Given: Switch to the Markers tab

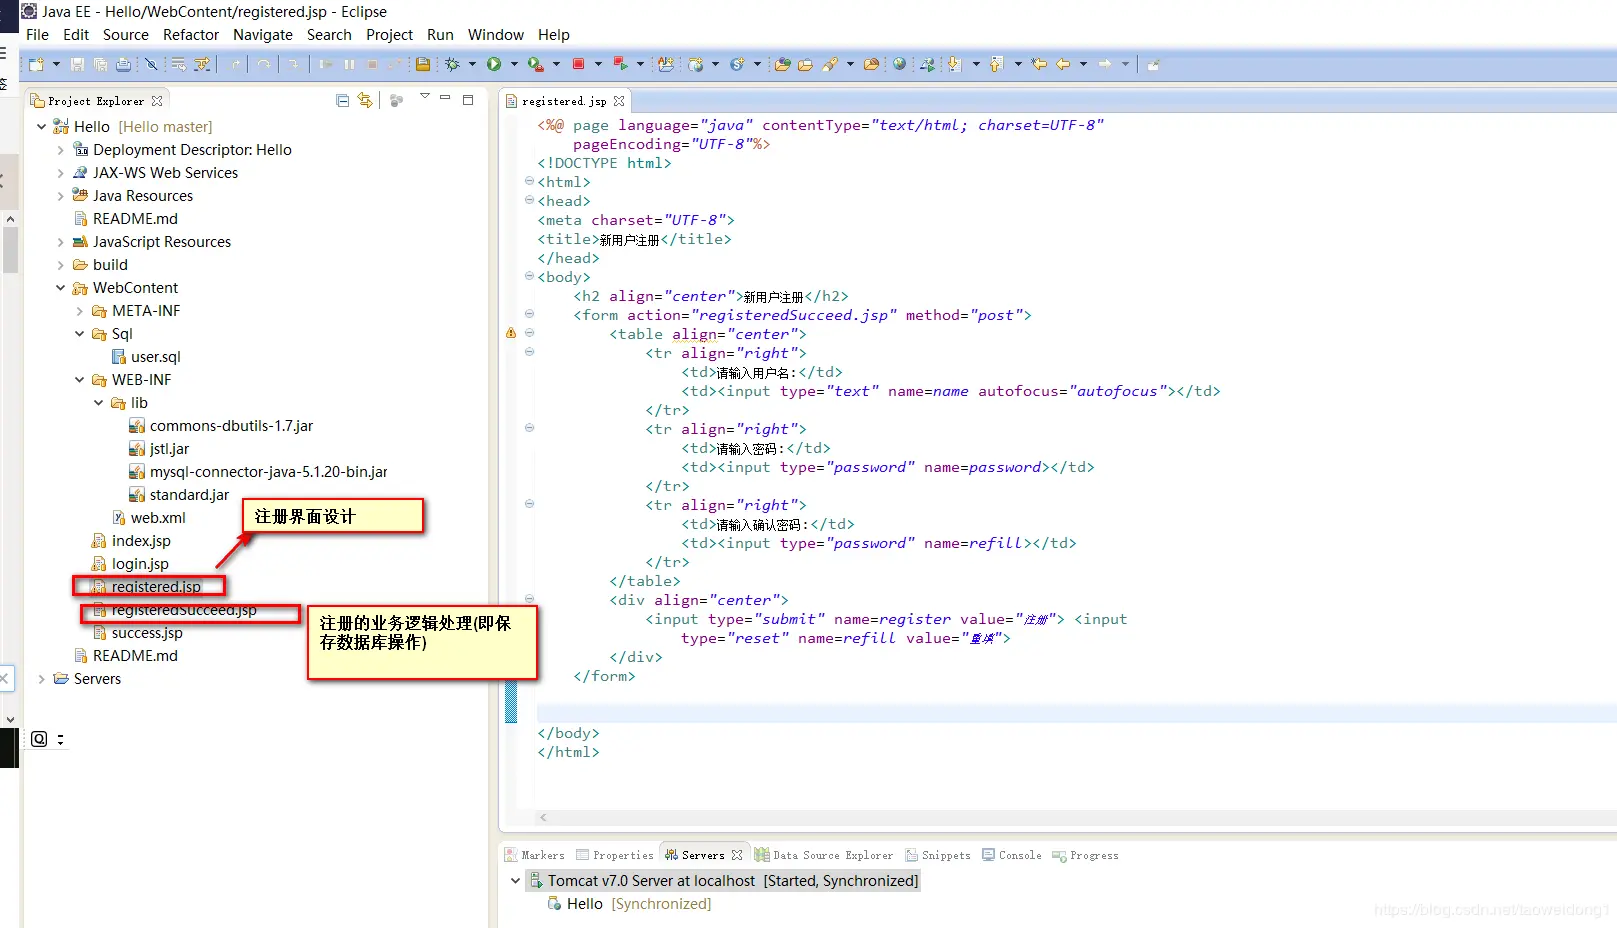Looking at the screenshot, I should [535, 855].
